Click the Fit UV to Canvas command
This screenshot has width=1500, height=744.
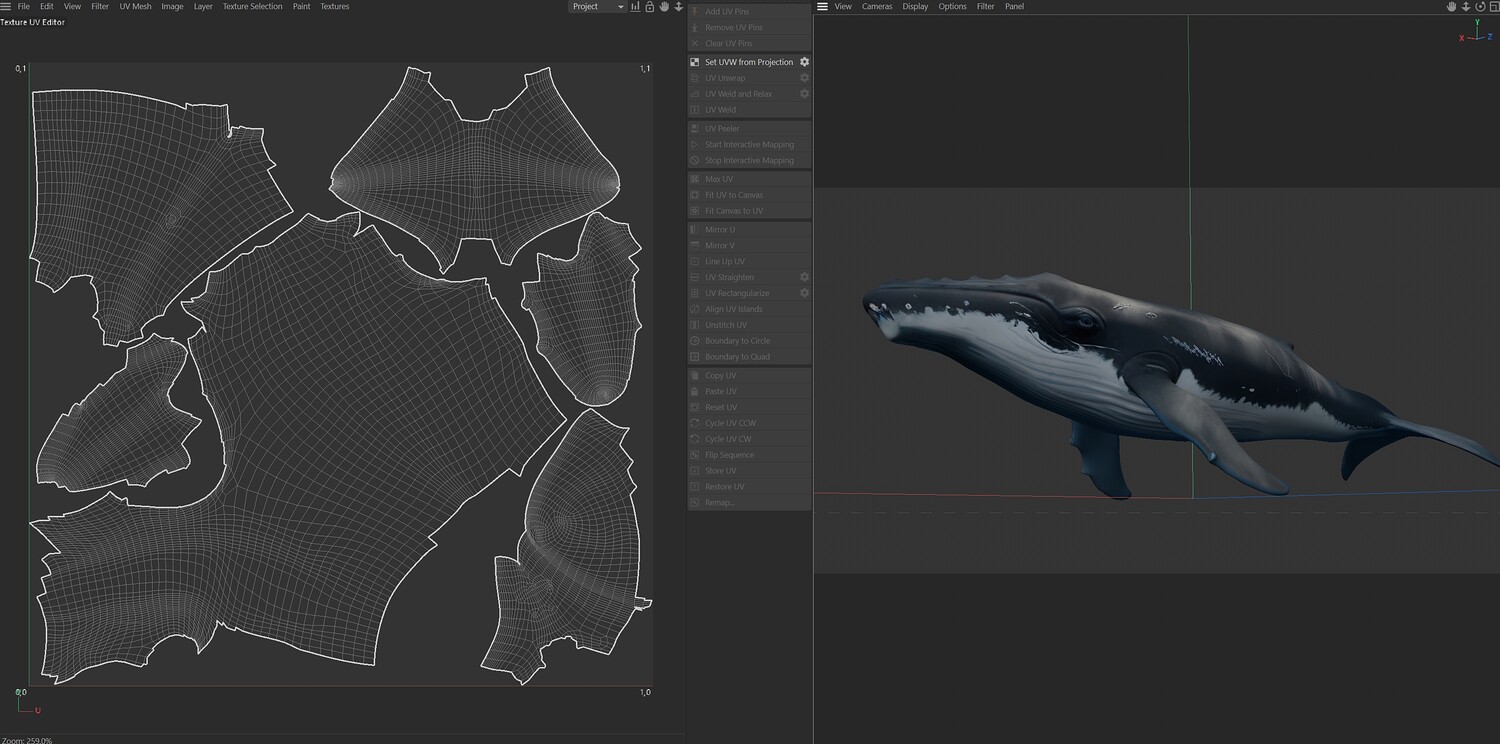pyautogui.click(x=733, y=195)
